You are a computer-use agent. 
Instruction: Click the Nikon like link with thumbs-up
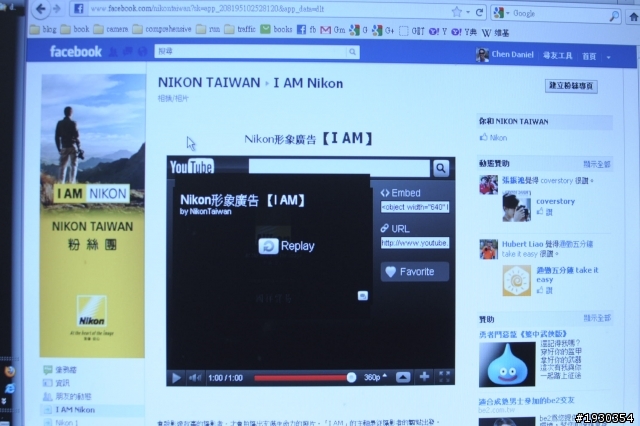click(x=493, y=138)
